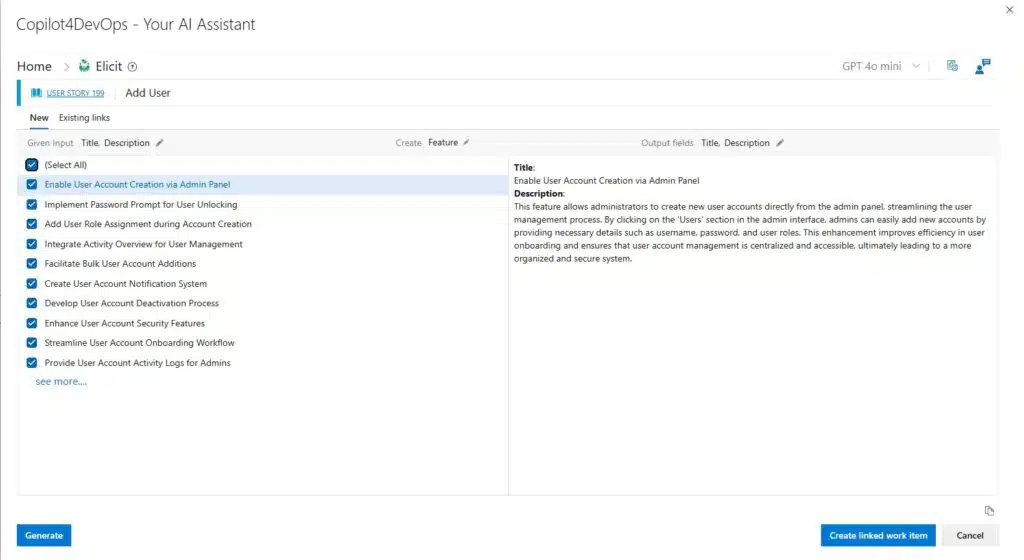
Task: Toggle the Select All checkbox
Action: tap(32, 165)
